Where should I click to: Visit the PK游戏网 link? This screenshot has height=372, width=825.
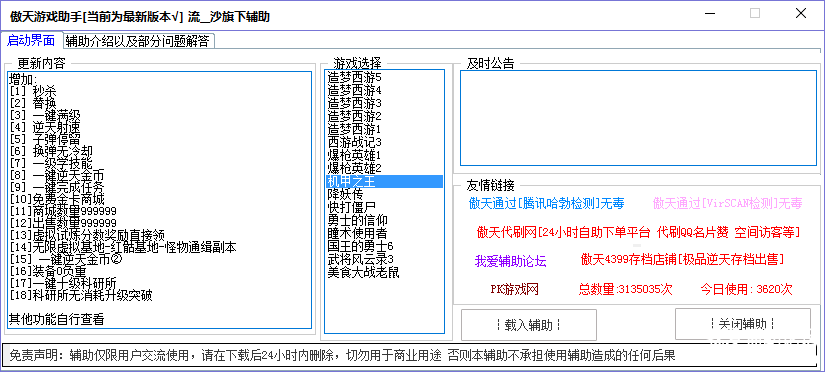(514, 289)
